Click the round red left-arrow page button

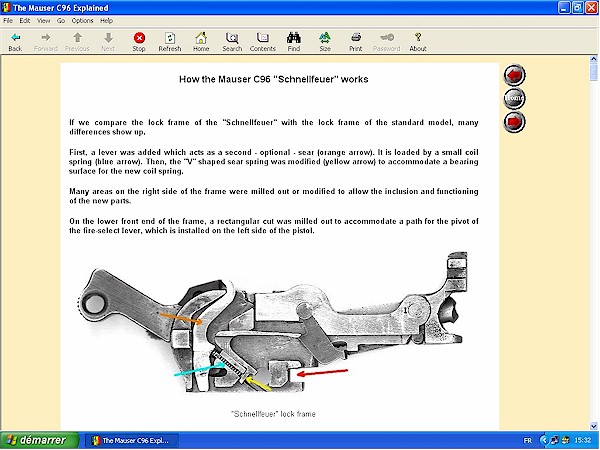pos(514,75)
